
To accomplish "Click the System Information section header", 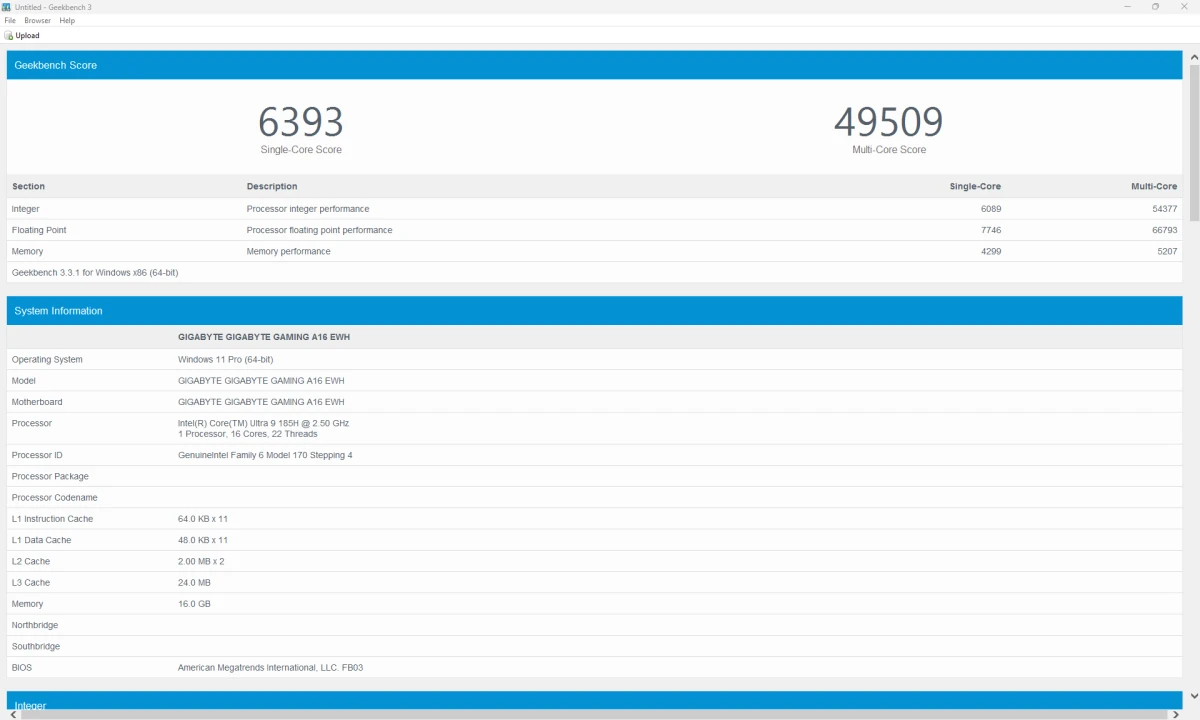I will point(594,311).
